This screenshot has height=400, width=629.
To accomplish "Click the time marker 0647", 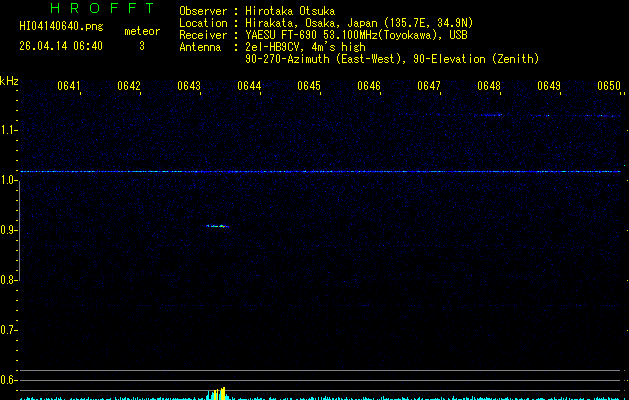I will point(429,86).
